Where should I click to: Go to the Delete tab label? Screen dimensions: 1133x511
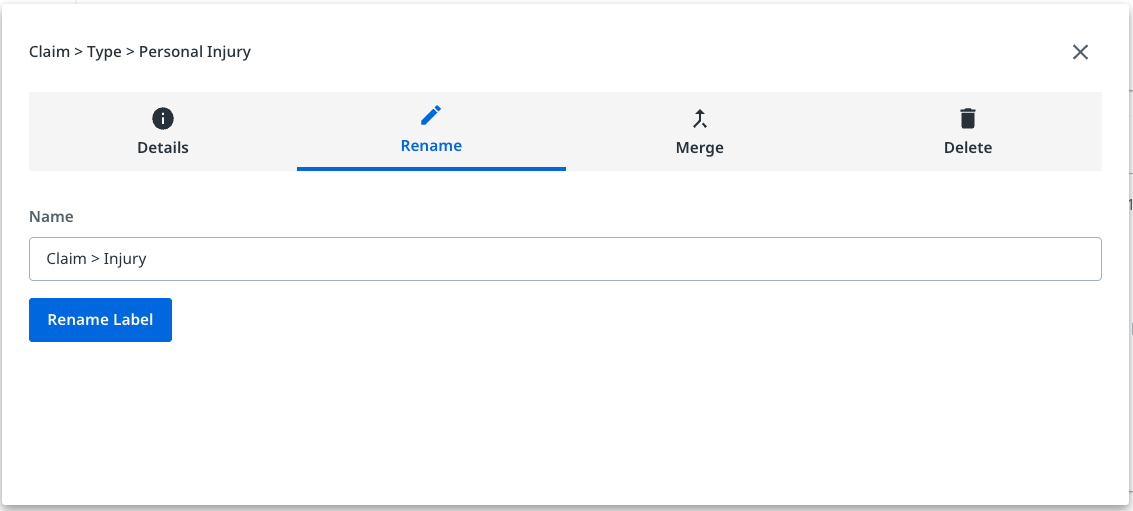click(967, 148)
